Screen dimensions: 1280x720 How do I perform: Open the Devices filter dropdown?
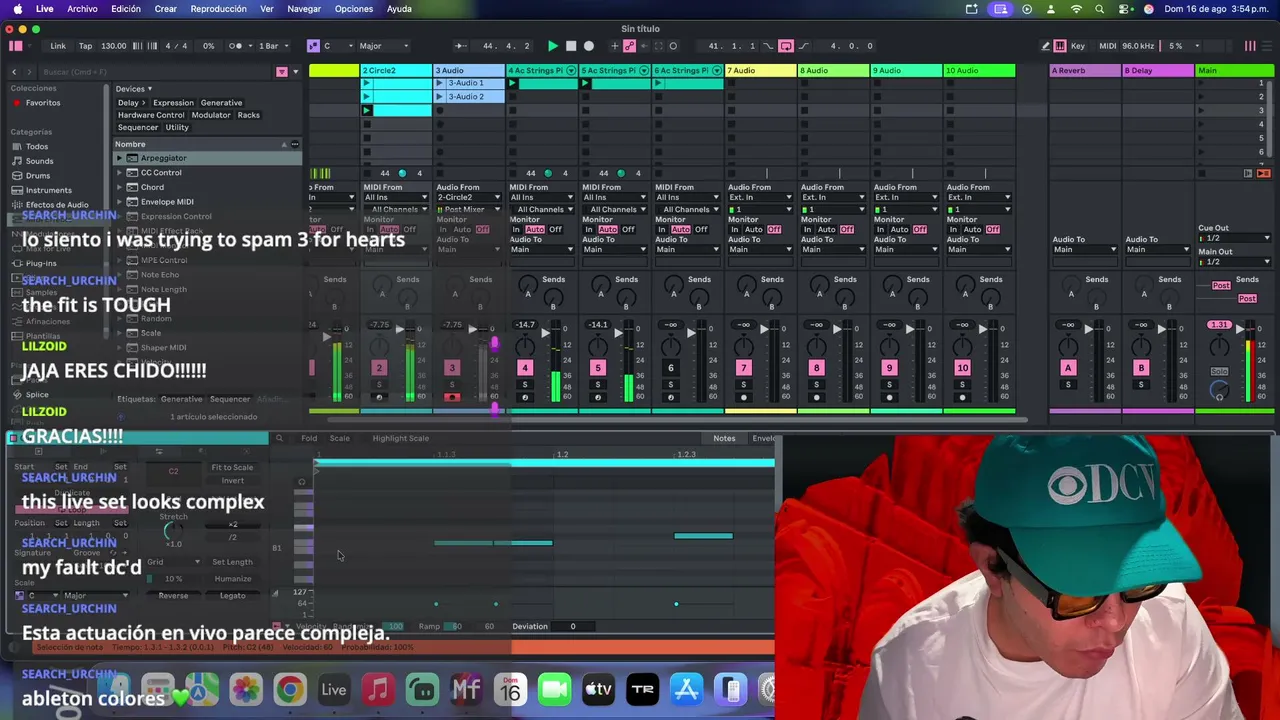(x=133, y=89)
